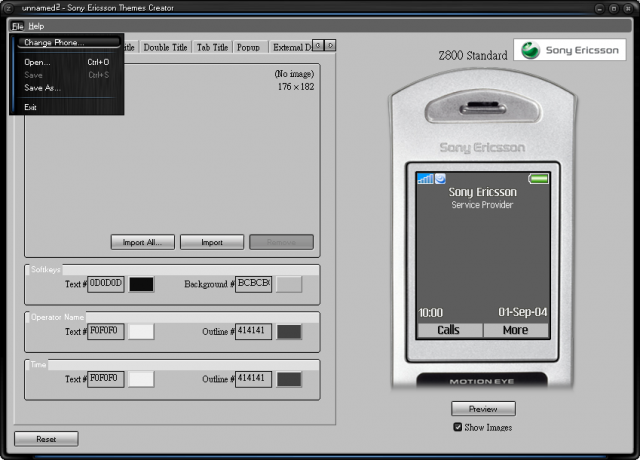This screenshot has height=460, width=640.
Task: Close the Themes Creator window
Action: [628, 8]
